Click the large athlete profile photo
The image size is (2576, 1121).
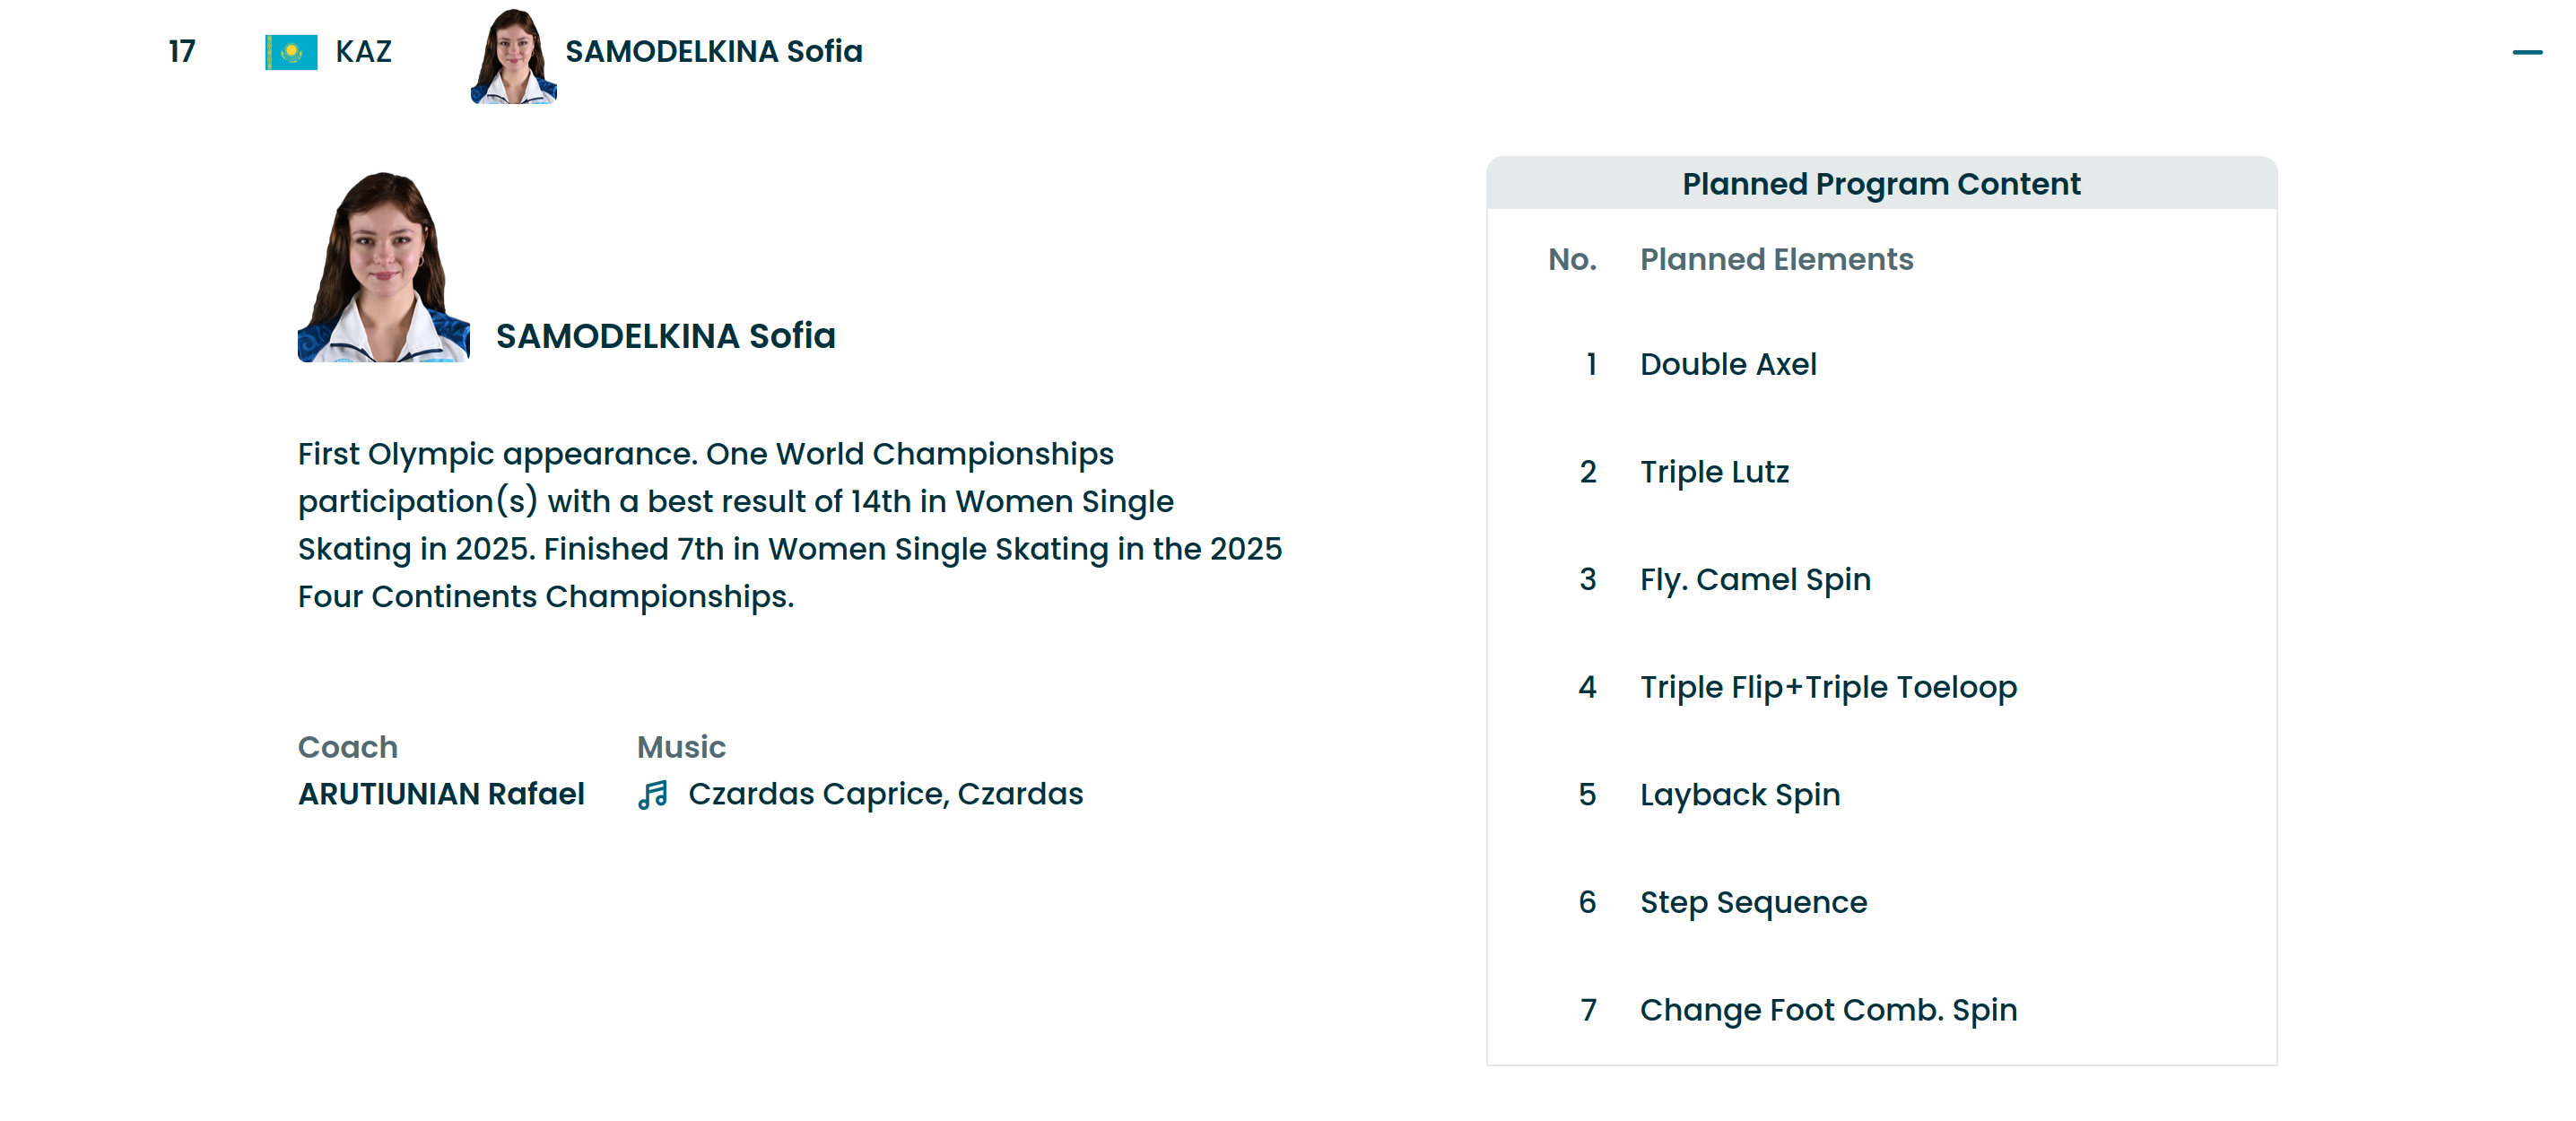pos(383,267)
